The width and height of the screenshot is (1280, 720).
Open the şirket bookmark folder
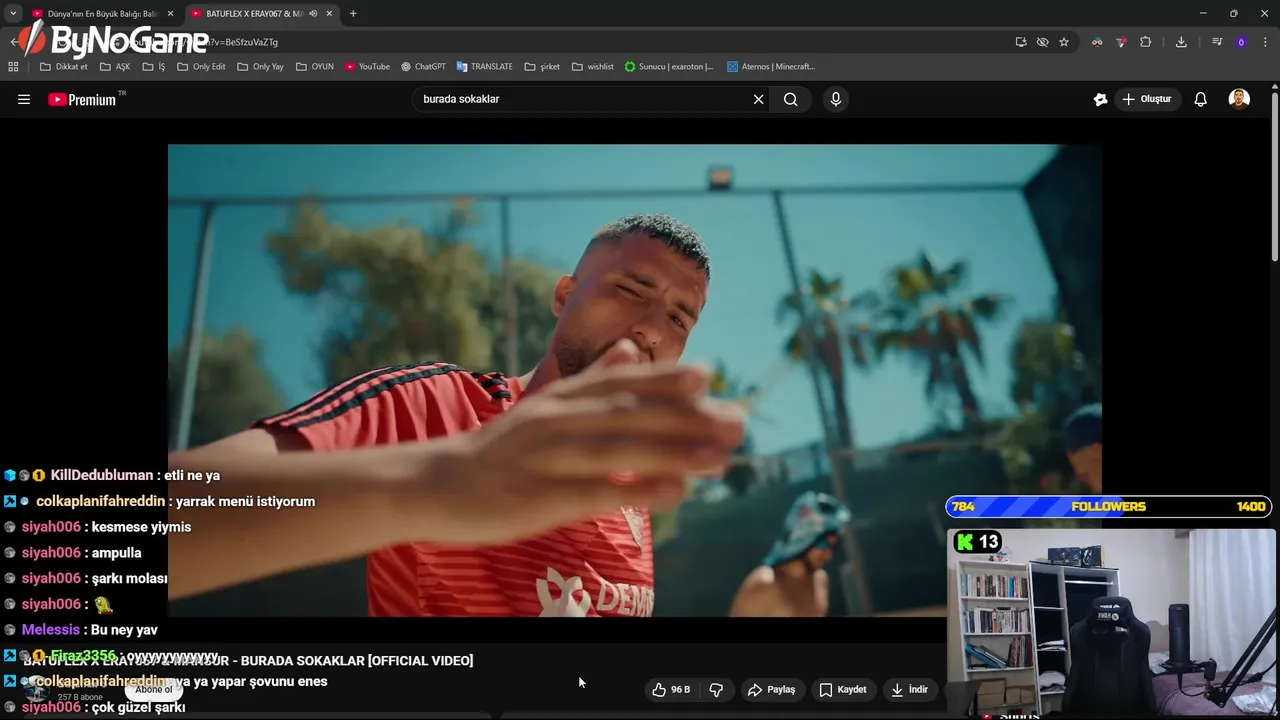click(542, 67)
